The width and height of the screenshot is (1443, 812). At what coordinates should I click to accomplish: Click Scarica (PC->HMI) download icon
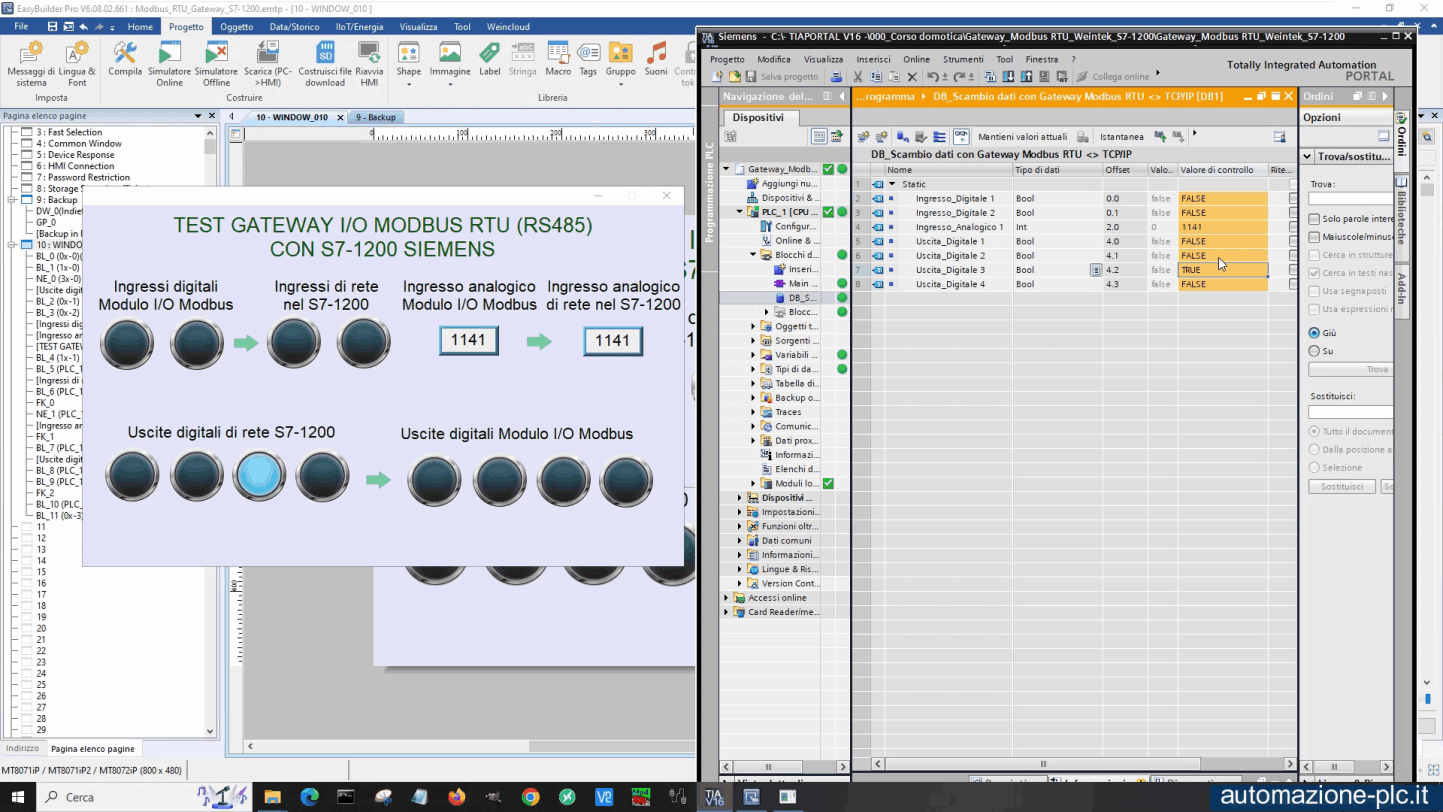coord(268,64)
